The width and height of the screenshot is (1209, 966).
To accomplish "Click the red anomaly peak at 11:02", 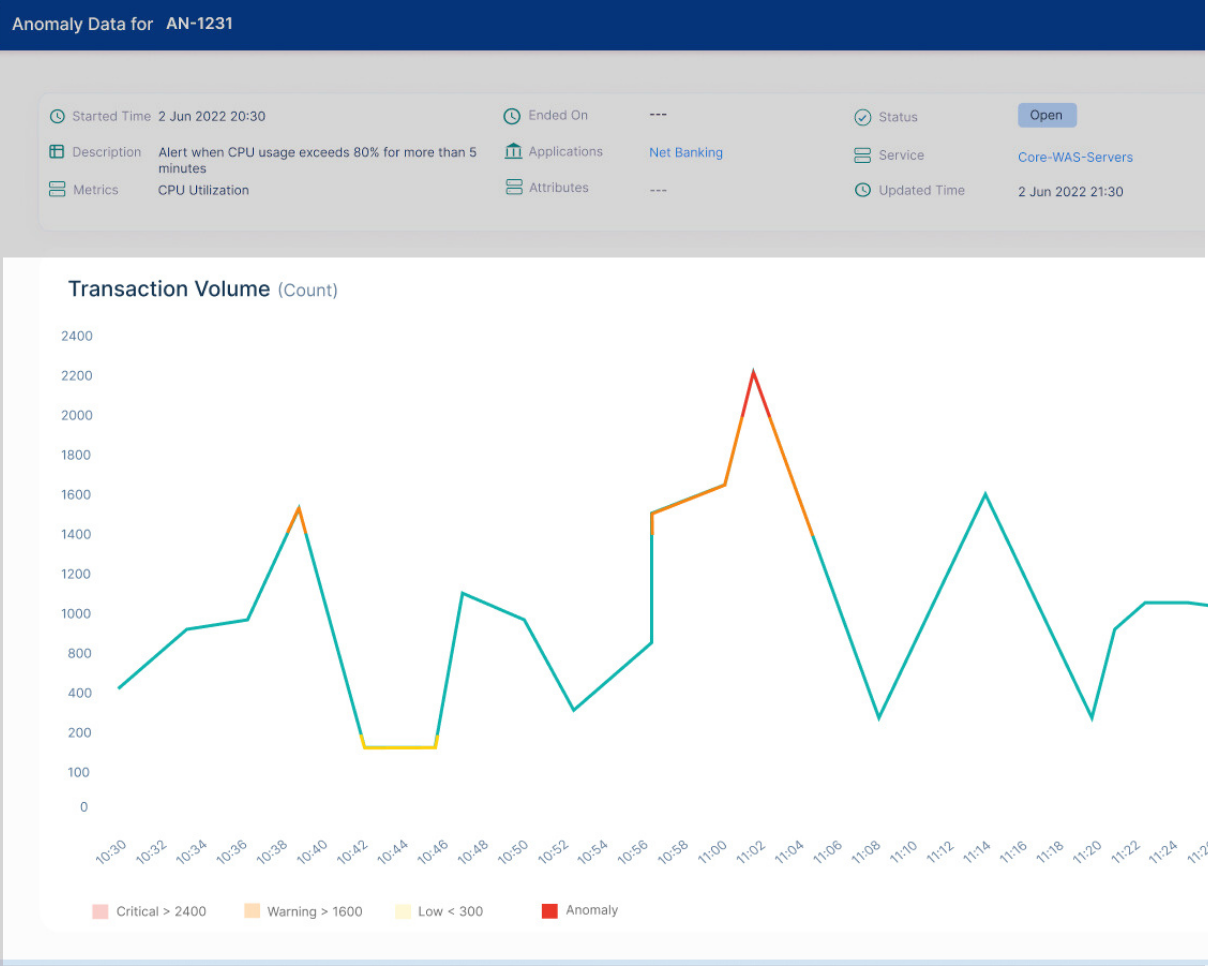I will [x=753, y=376].
